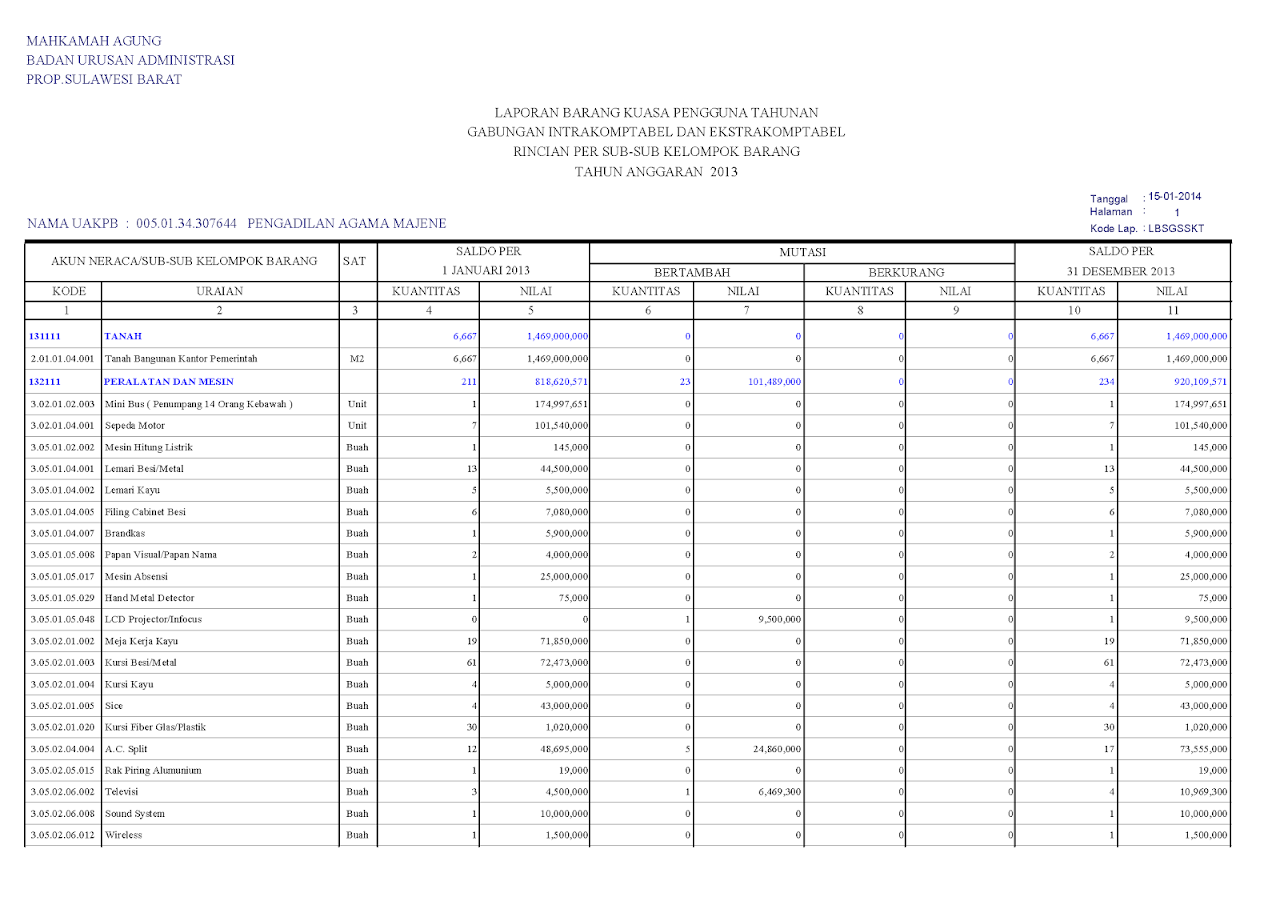Viewport: 1280px width, 905px height.
Task: Select code 3.05.01.04.002 for Lemari Kayu
Action: coord(62,490)
